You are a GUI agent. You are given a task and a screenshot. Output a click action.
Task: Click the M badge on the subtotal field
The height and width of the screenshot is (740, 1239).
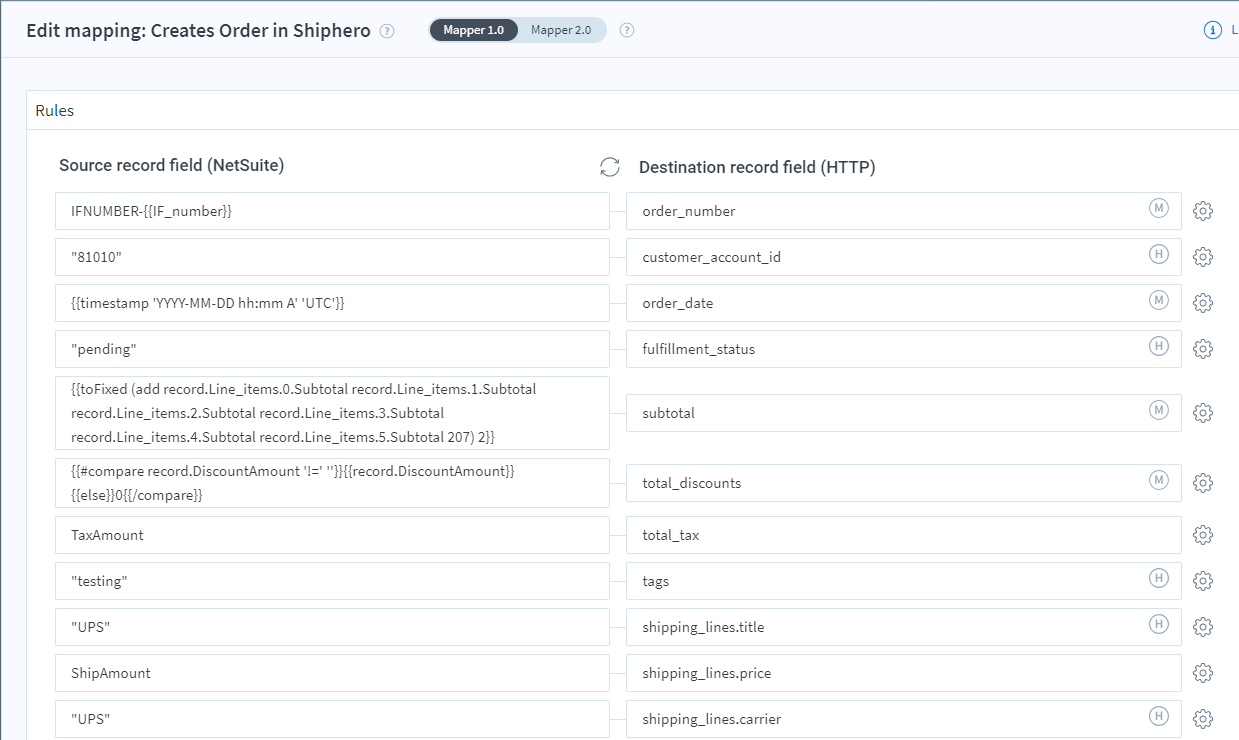(x=1158, y=412)
